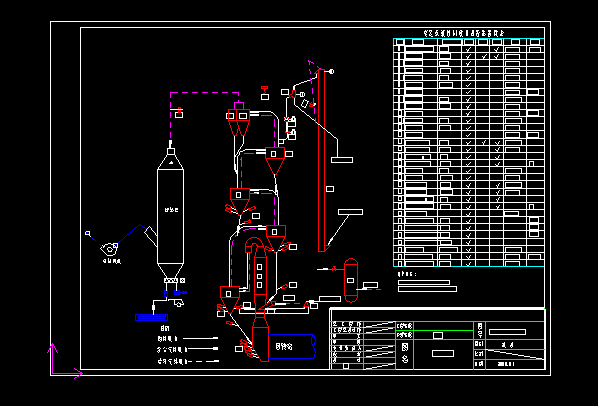Click the magenta dashed duct above the tower
Viewport: 598px width, 406px height.
click(204, 93)
